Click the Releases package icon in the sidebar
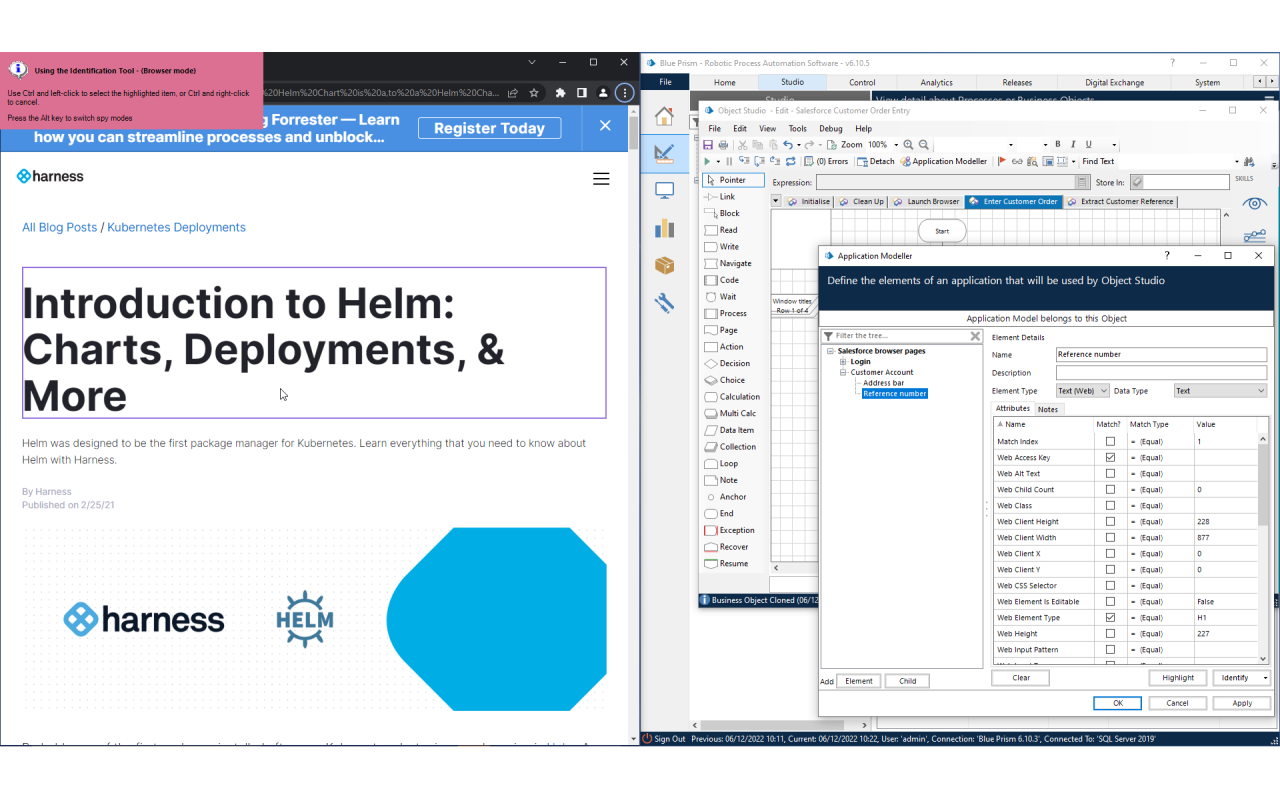Viewport: 1280px width, 800px height. click(664, 265)
